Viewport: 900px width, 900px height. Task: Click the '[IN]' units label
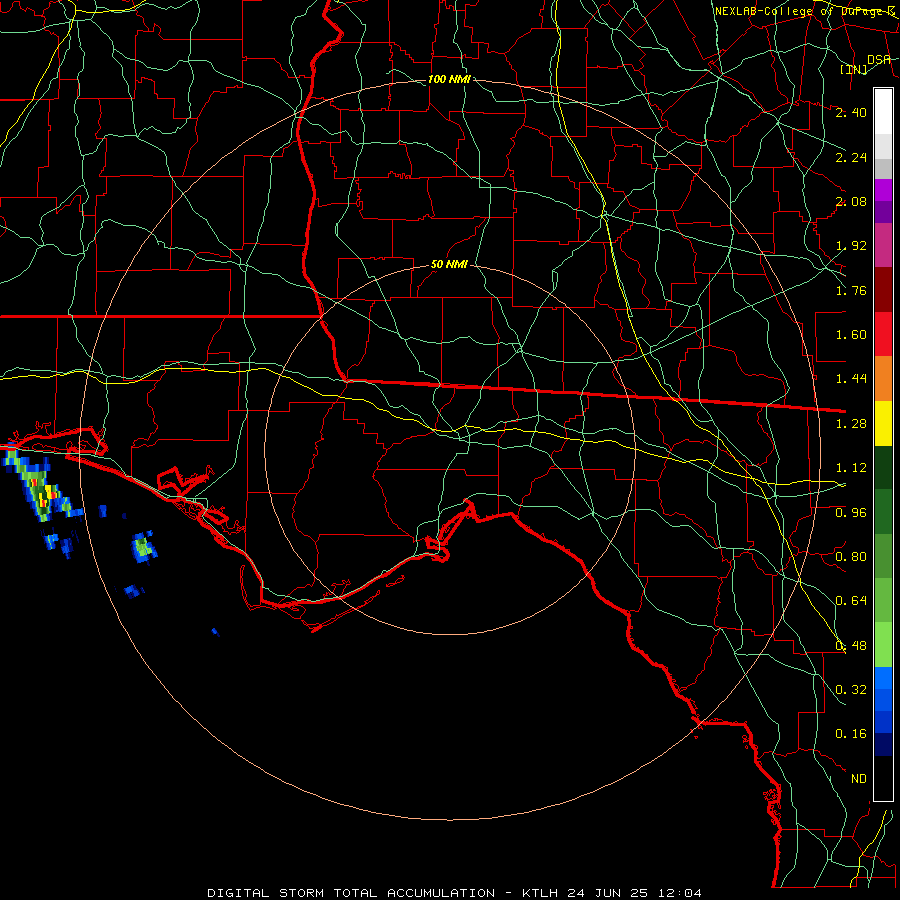click(854, 69)
